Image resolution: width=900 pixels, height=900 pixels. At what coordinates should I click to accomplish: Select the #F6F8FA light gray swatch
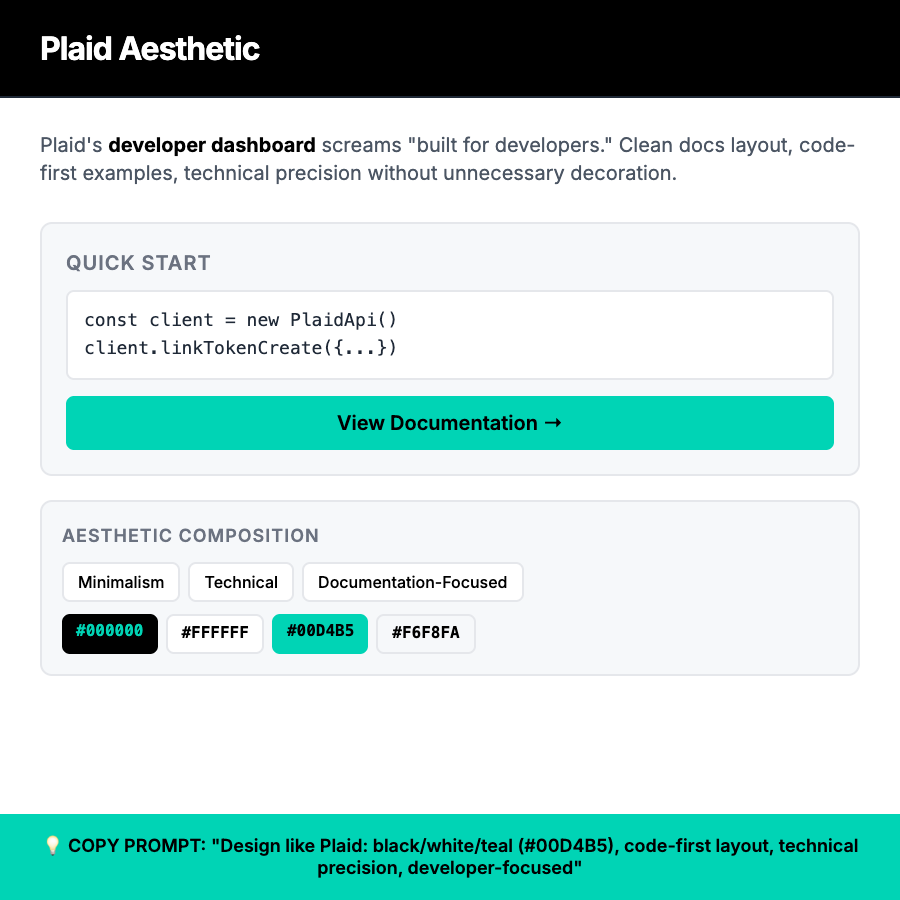click(425, 633)
